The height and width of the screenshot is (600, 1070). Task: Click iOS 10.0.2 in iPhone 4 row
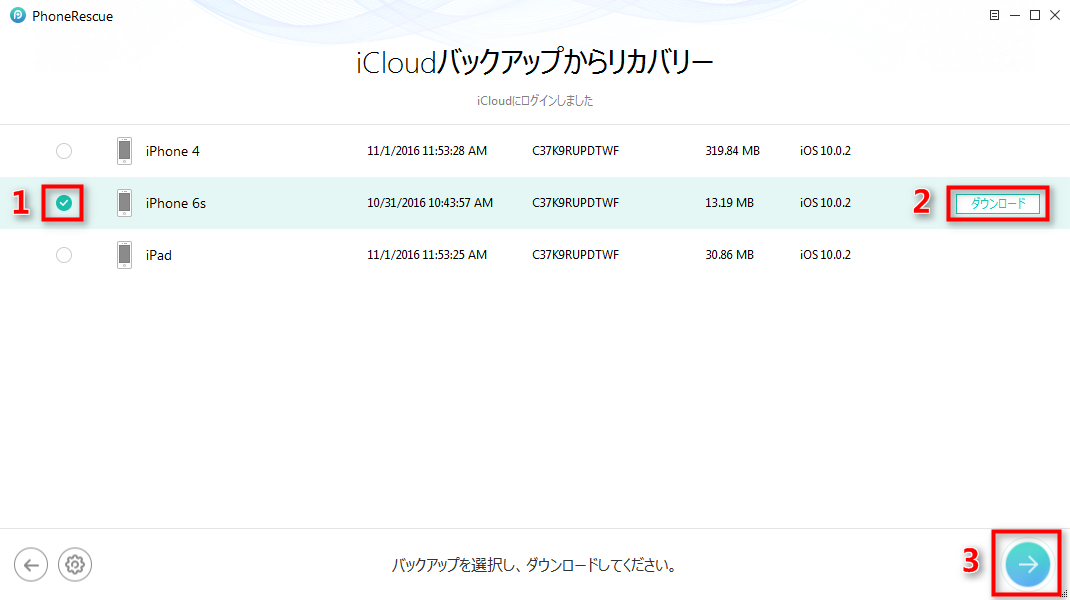[825, 151]
